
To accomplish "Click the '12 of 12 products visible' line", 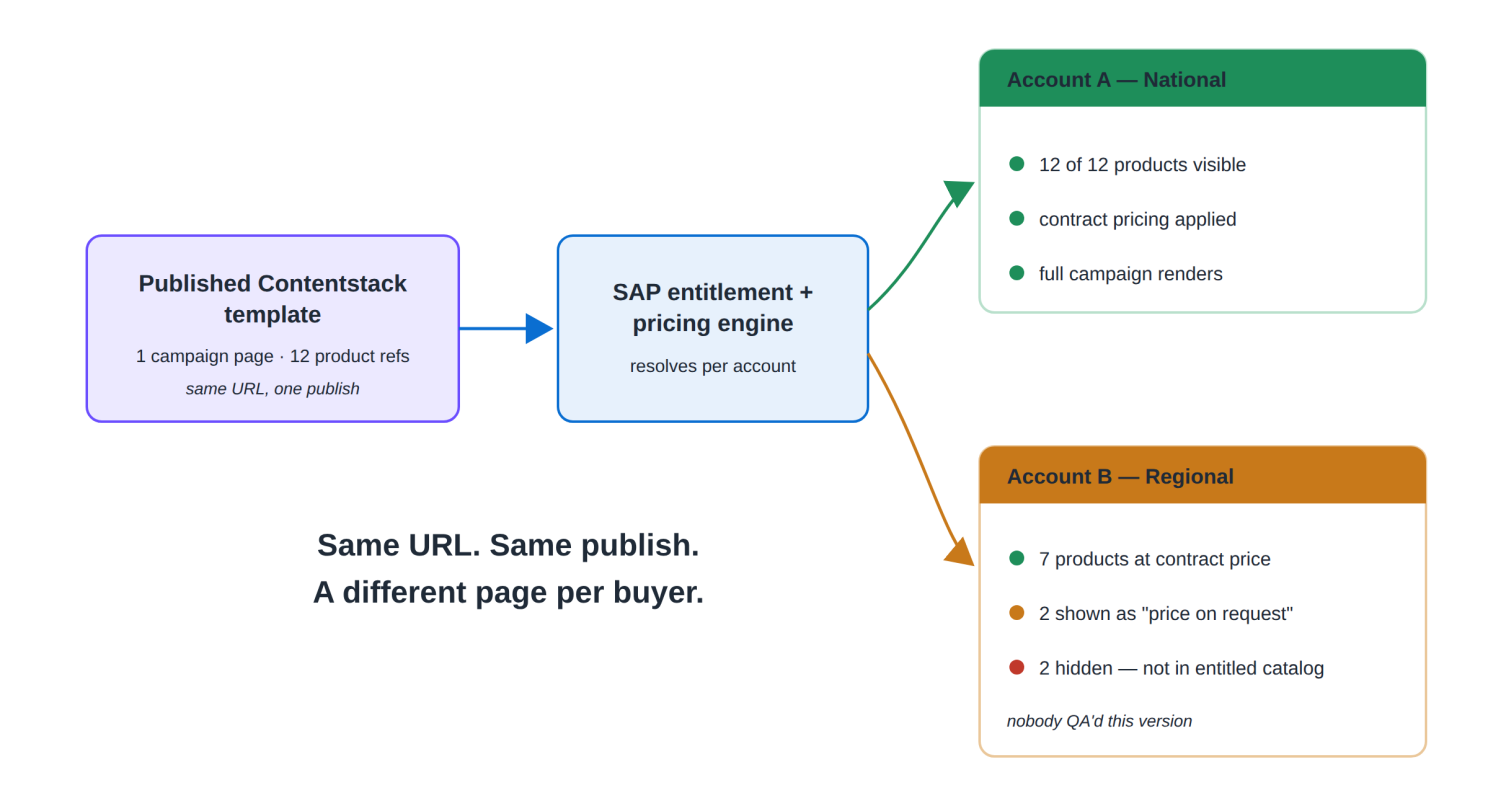I will click(x=1142, y=165).
